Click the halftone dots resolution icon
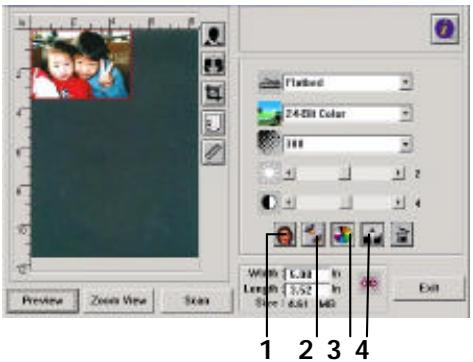The height and width of the screenshot is (362, 473). point(269,143)
